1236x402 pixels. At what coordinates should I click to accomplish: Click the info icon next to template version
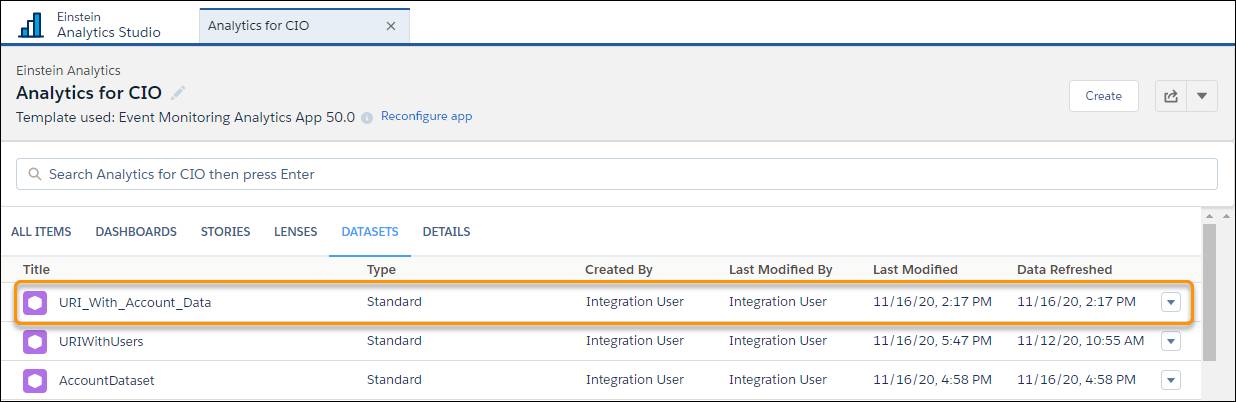pos(367,117)
